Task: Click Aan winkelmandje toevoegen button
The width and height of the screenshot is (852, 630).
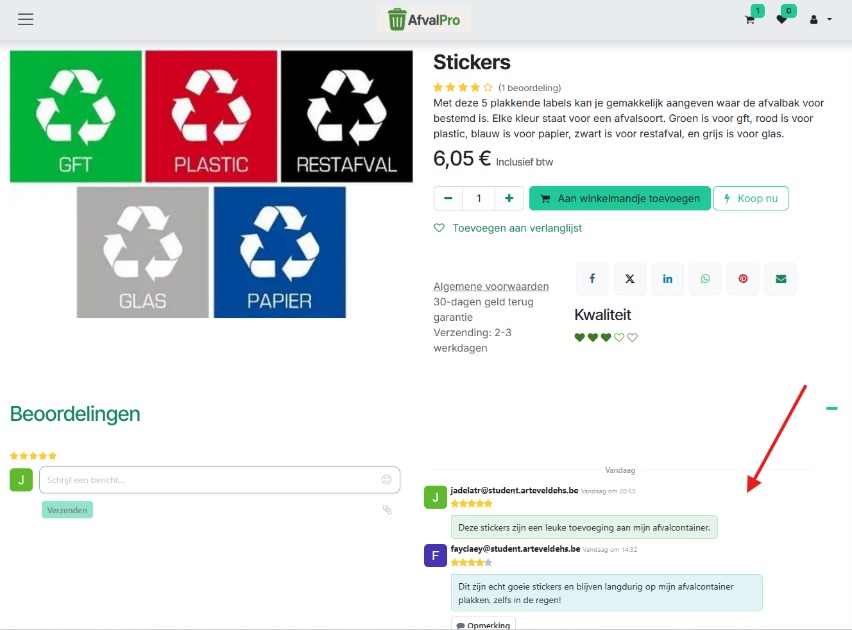Action: (620, 198)
